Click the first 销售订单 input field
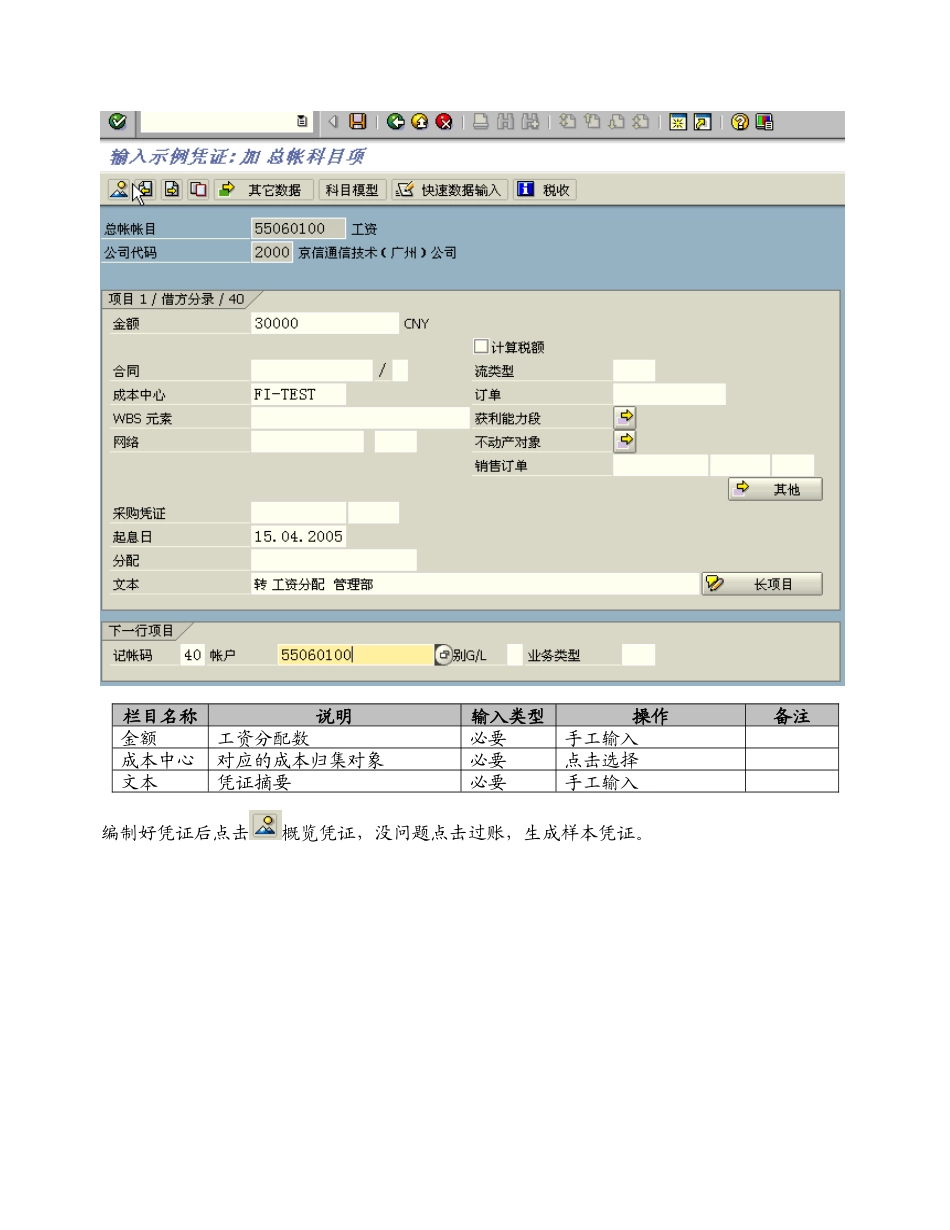The image size is (950, 1230). [x=660, y=465]
